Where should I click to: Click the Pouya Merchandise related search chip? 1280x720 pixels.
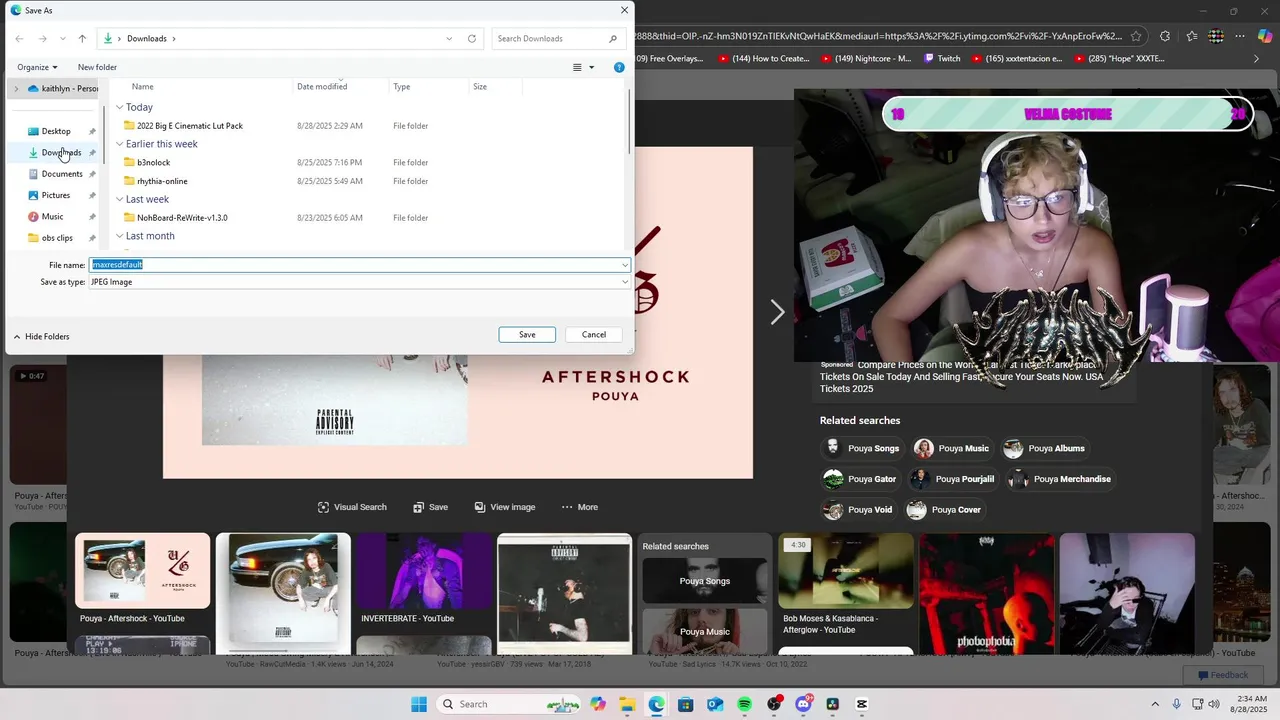coord(1061,479)
